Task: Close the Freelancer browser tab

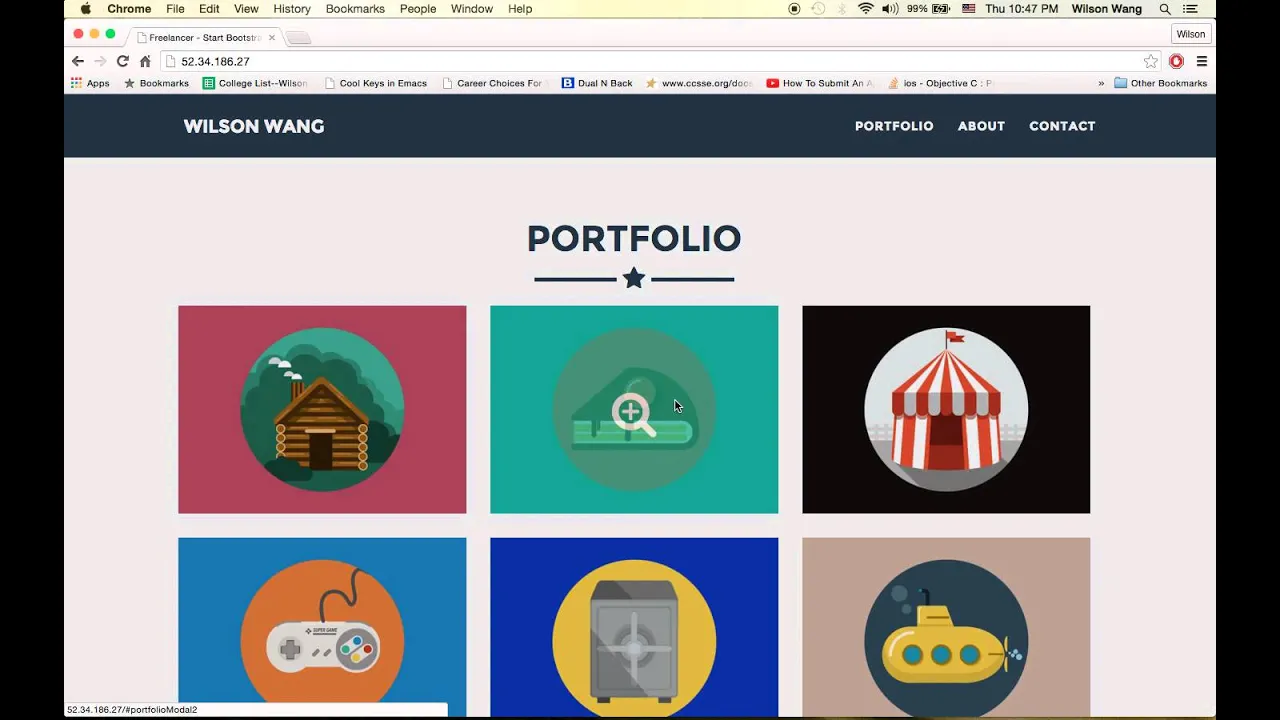Action: 272,37
